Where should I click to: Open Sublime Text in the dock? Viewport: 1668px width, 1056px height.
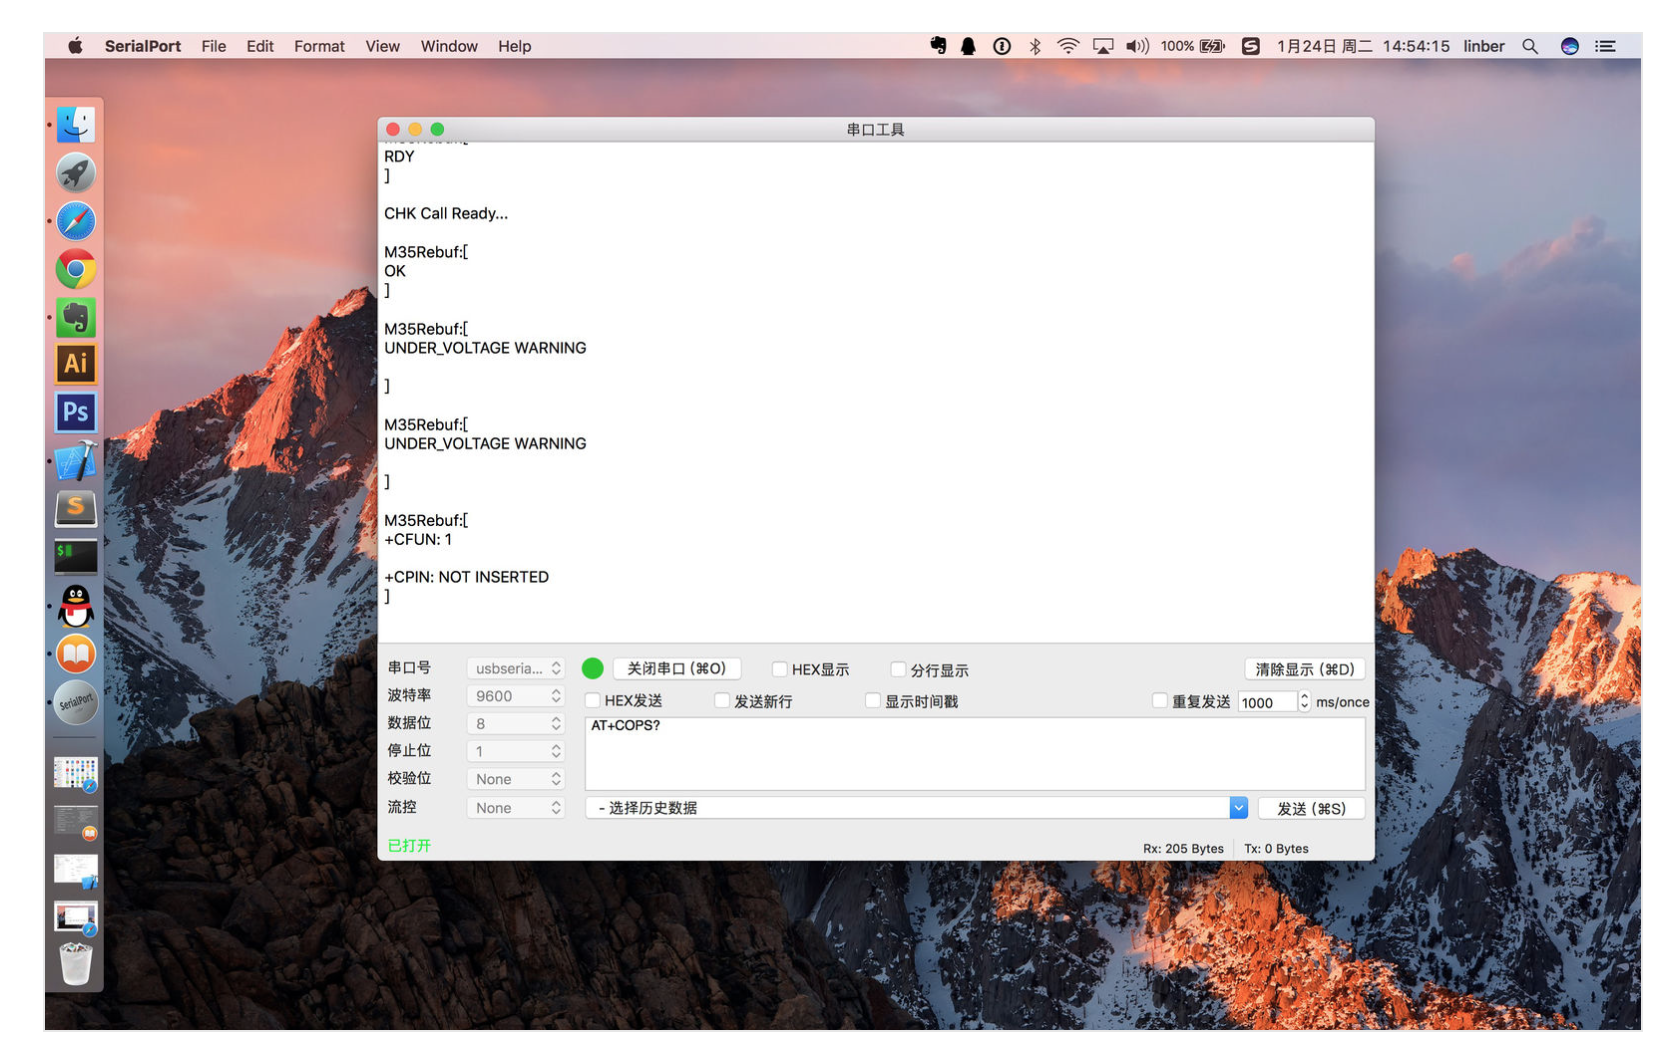76,508
